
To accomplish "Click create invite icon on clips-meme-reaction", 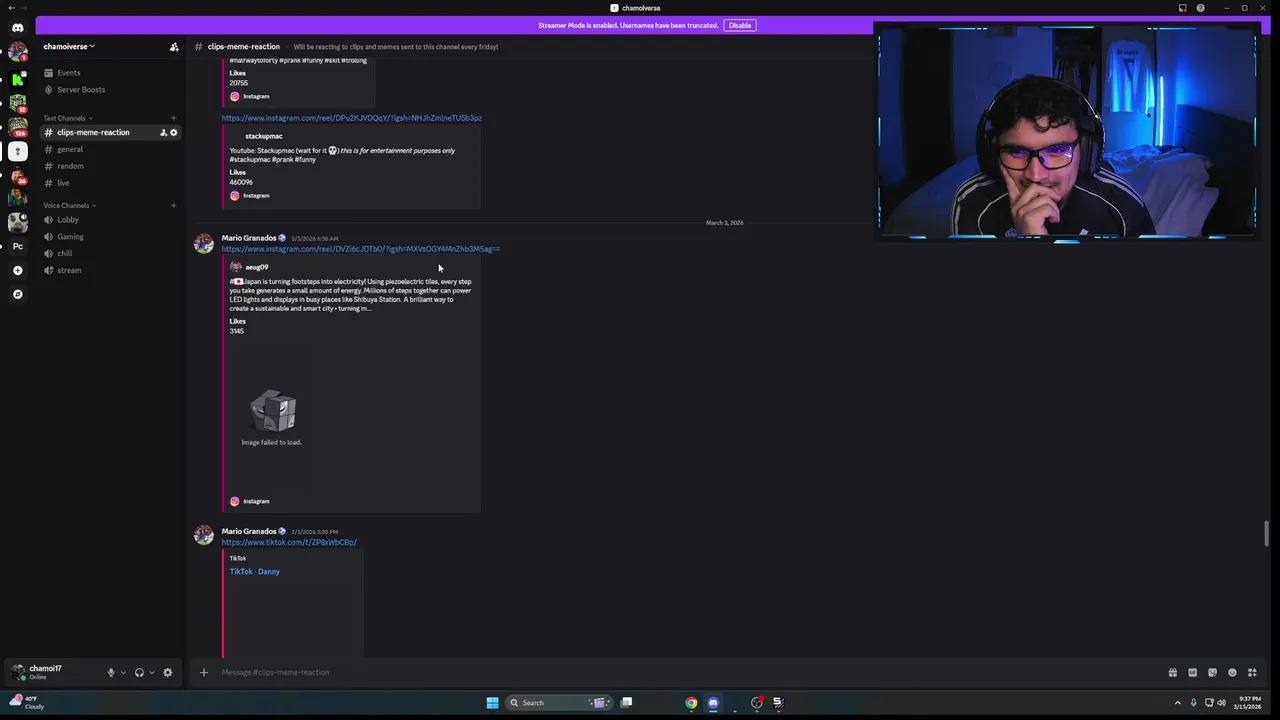I will 163,132.
